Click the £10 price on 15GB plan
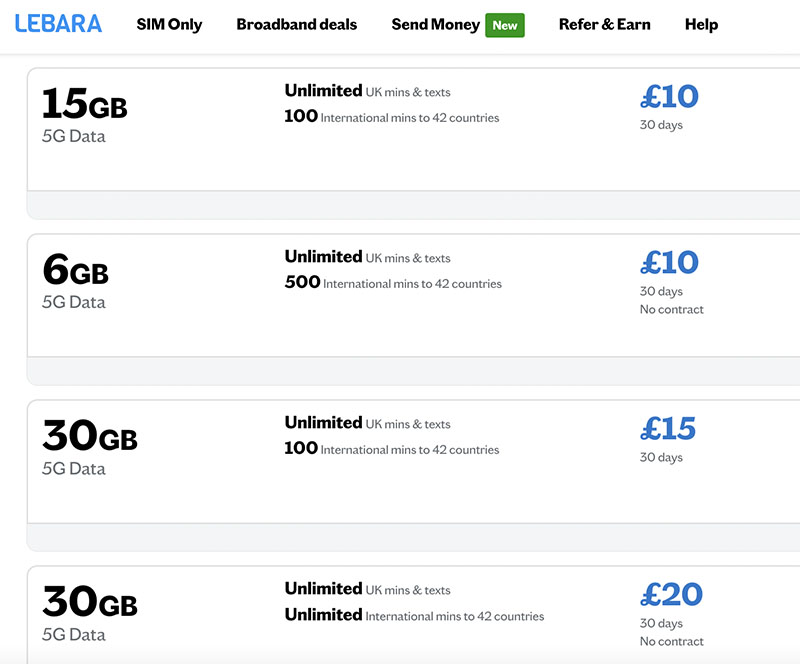Viewport: 800px width, 664px height. tap(669, 96)
